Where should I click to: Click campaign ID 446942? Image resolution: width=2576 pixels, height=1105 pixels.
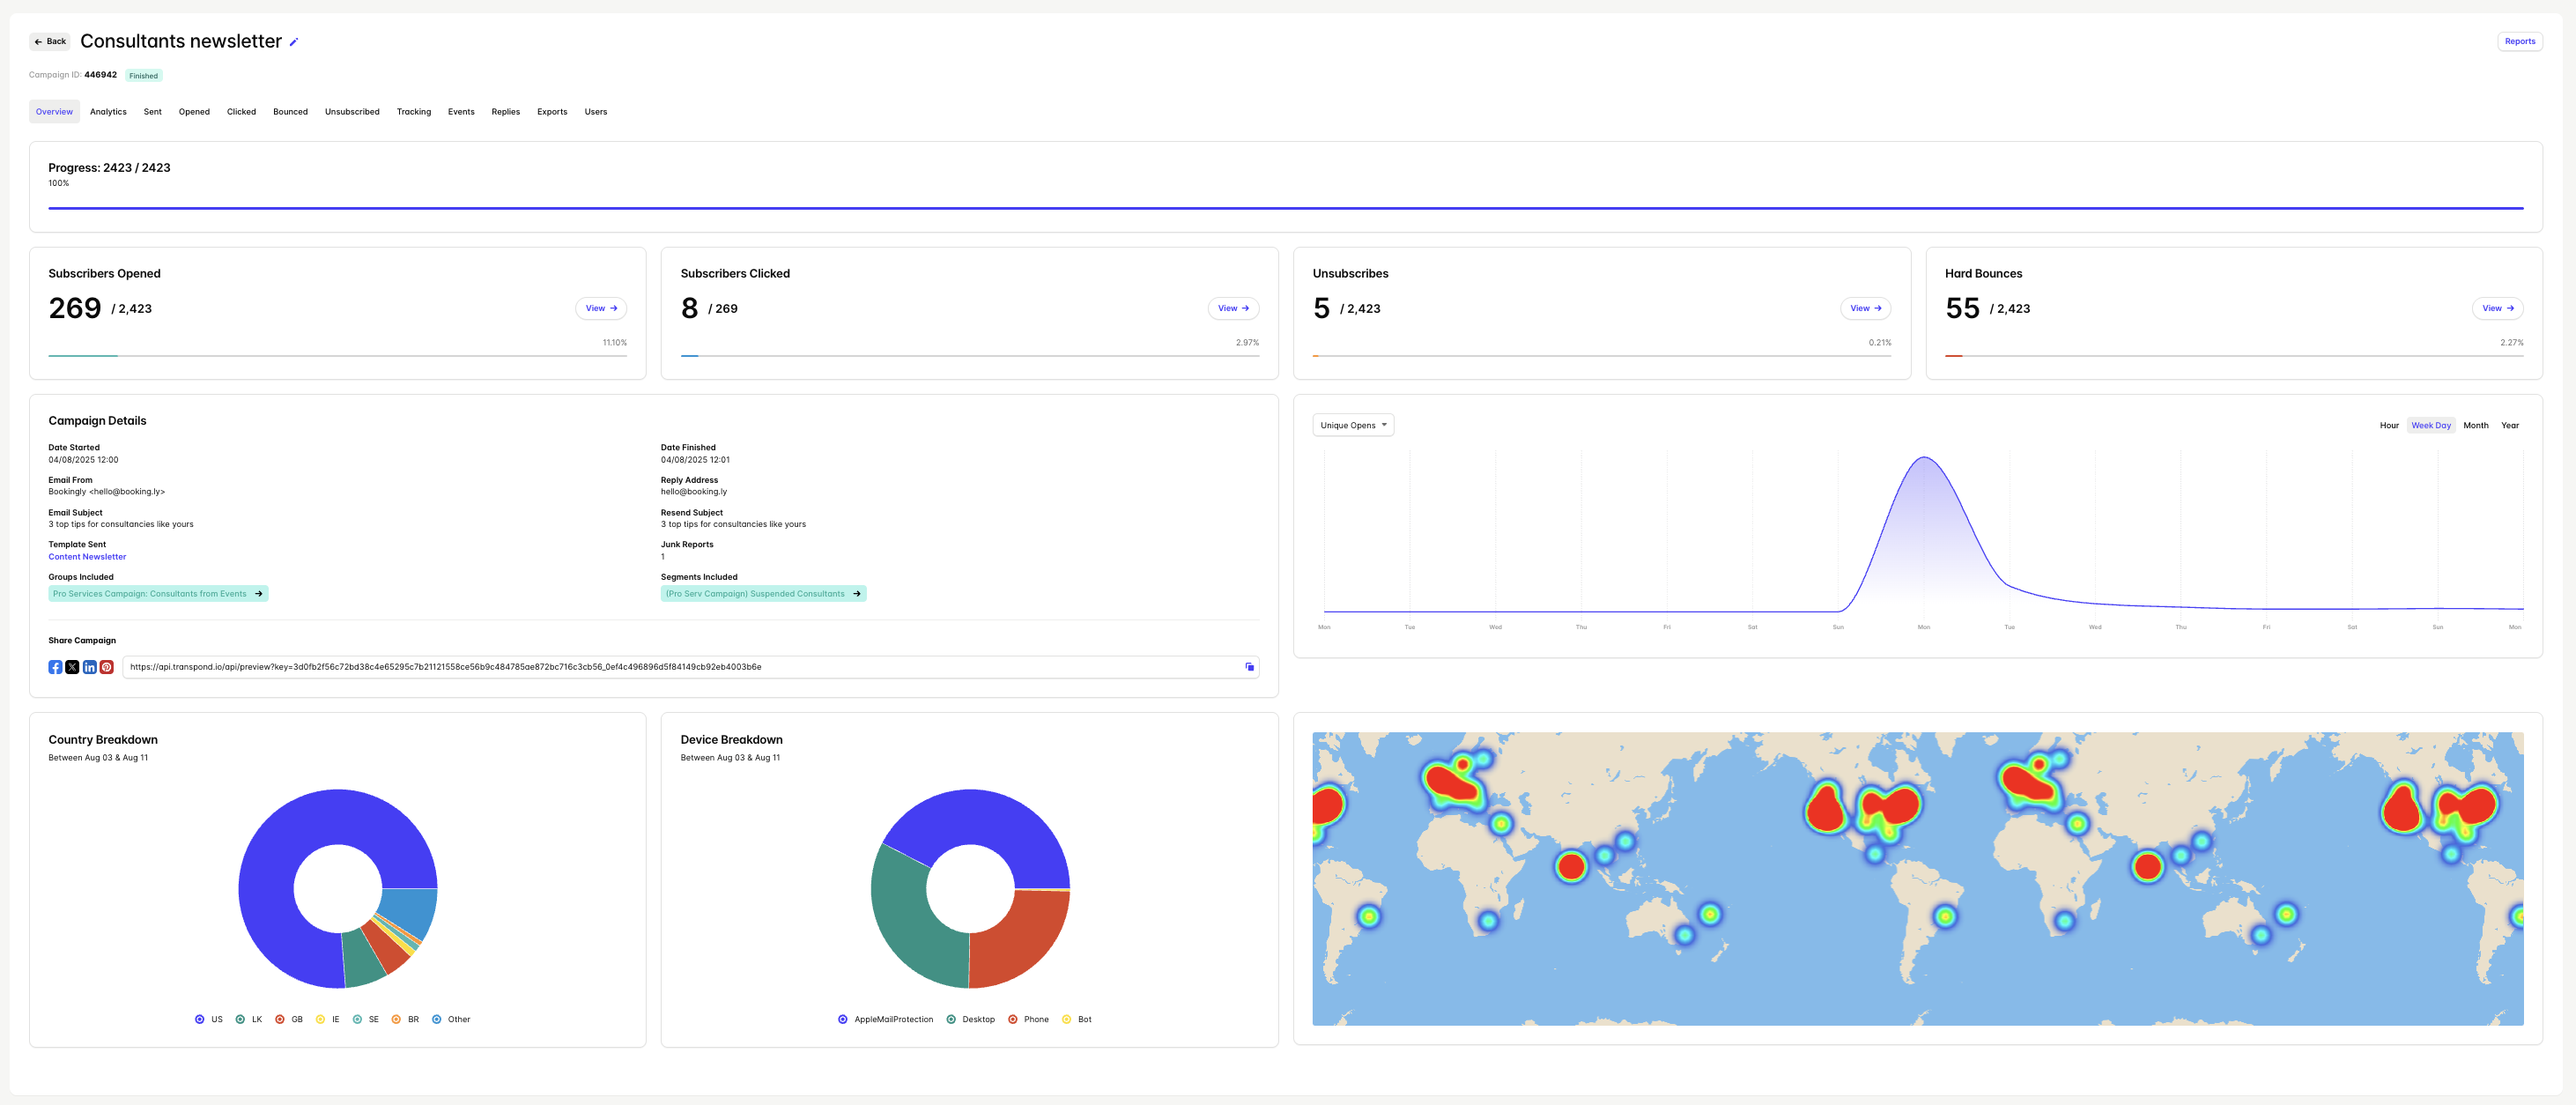pos(100,75)
